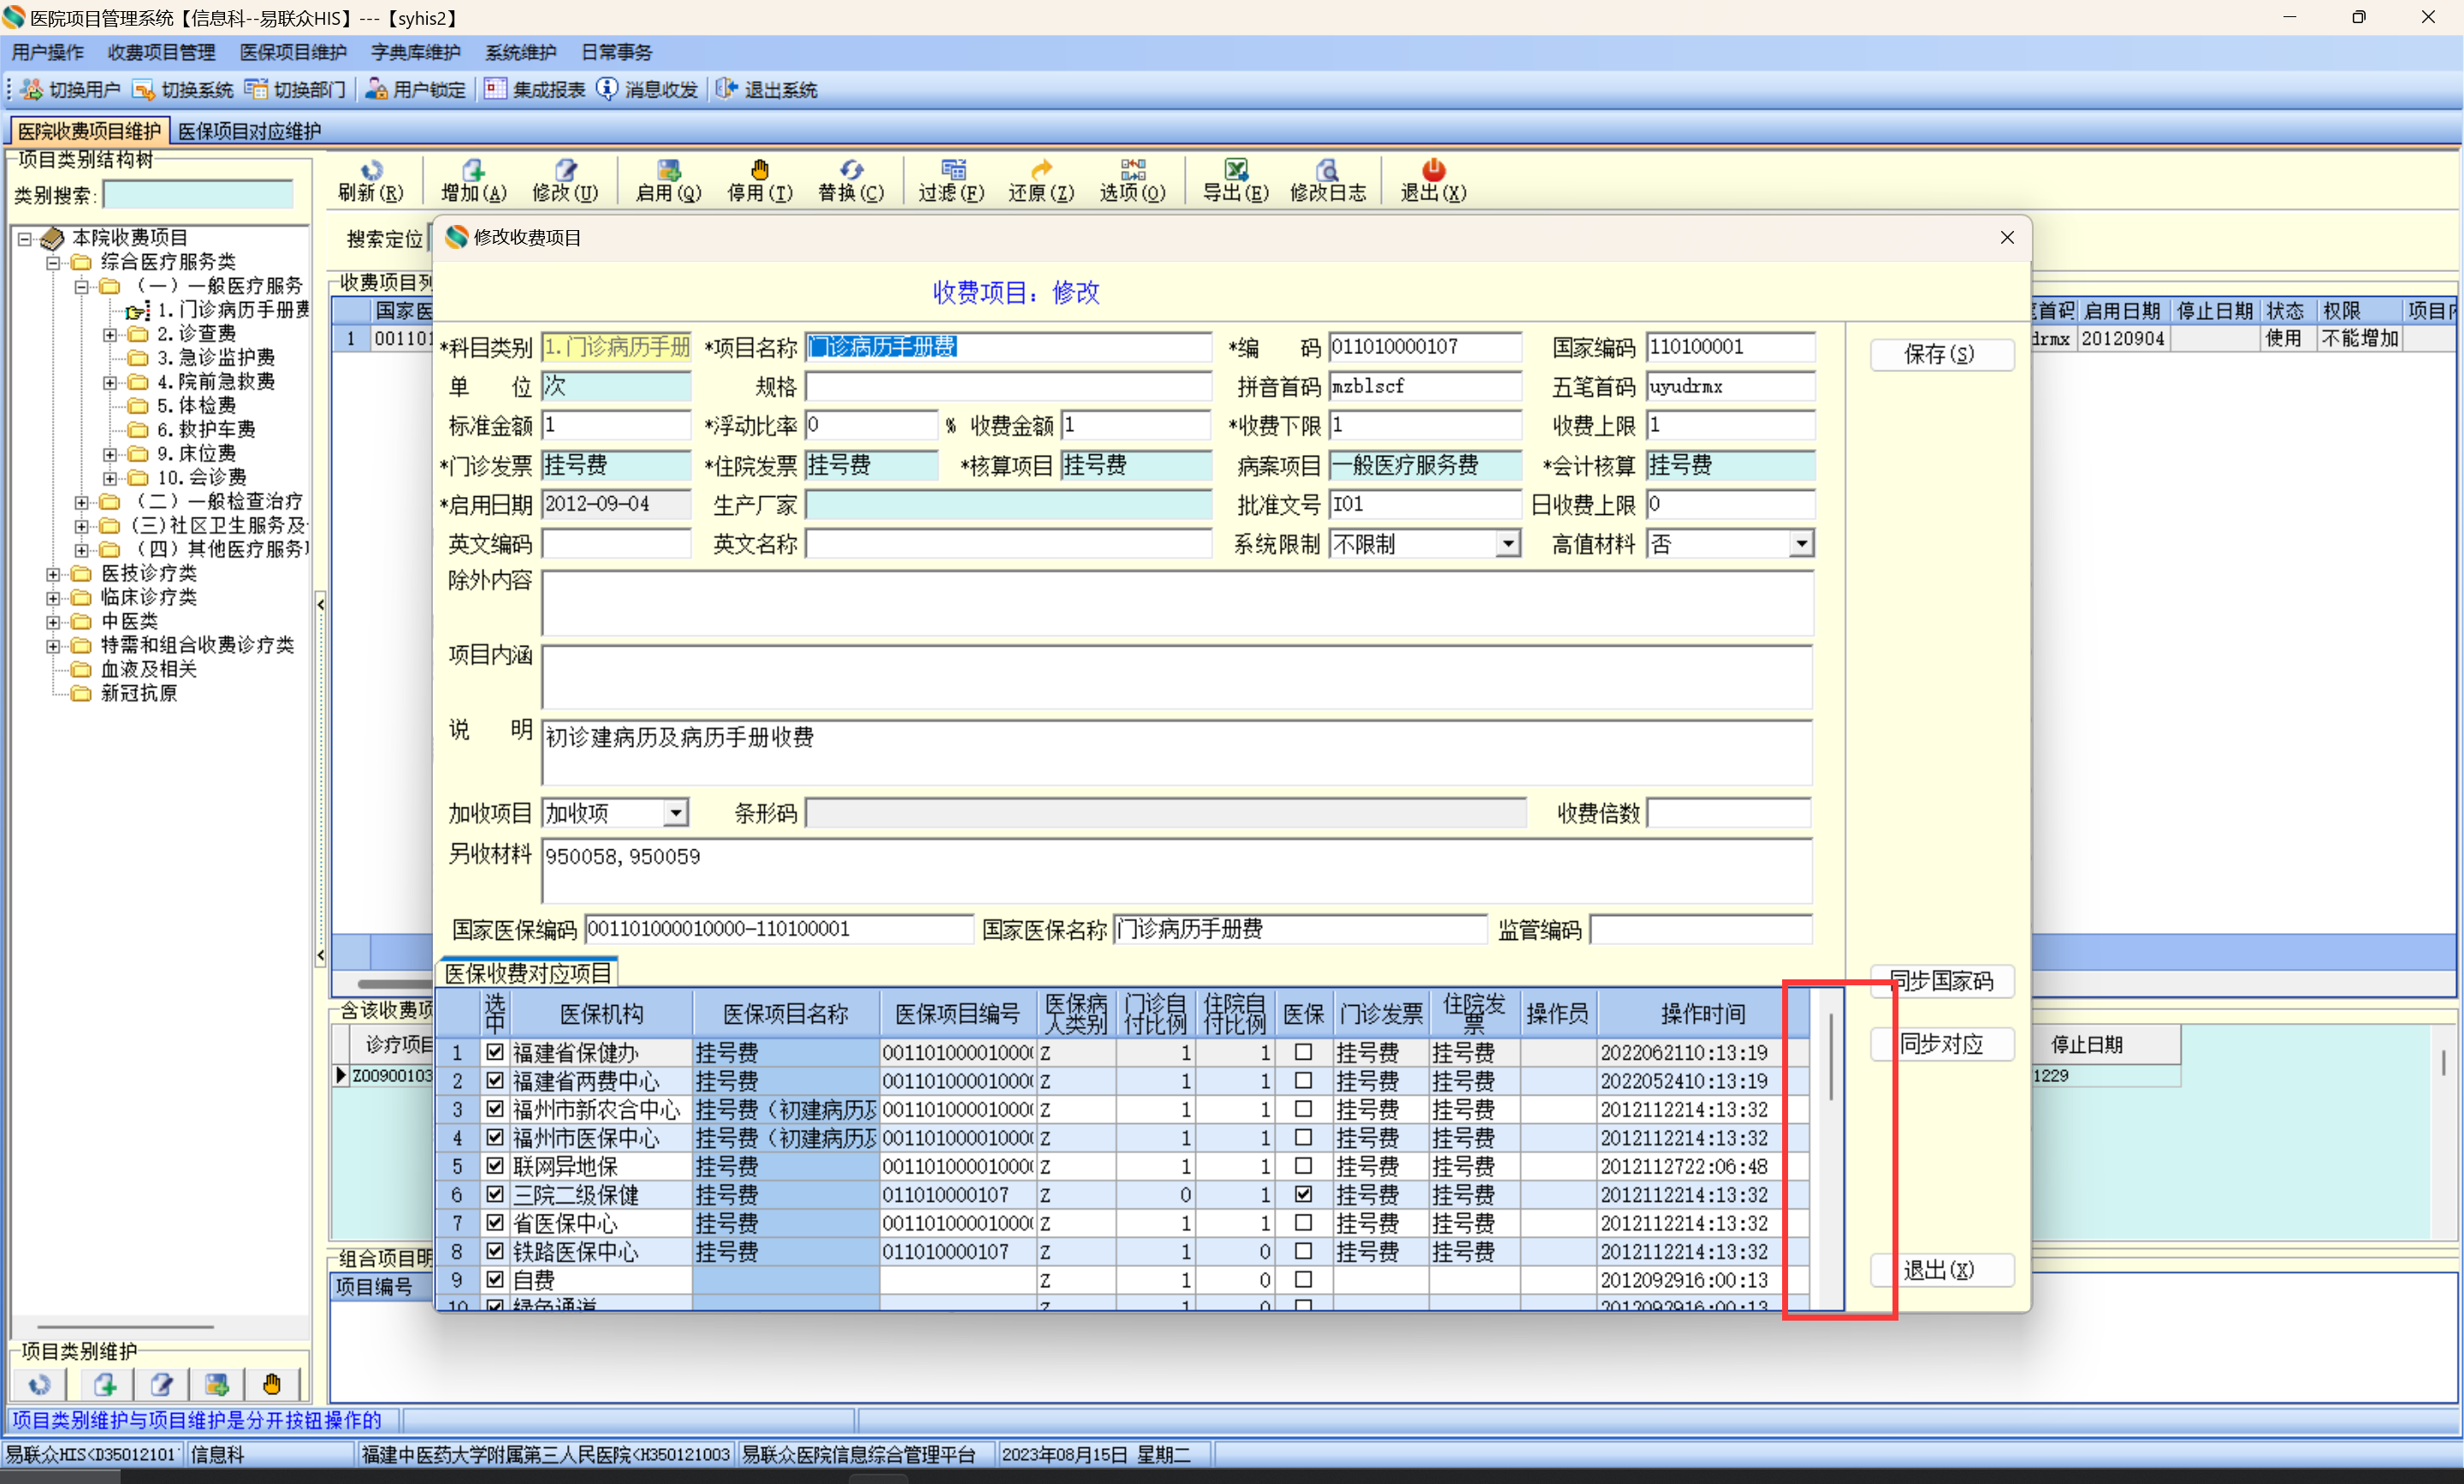Open the 高值材料 dropdown
The image size is (2464, 1484).
[1800, 544]
